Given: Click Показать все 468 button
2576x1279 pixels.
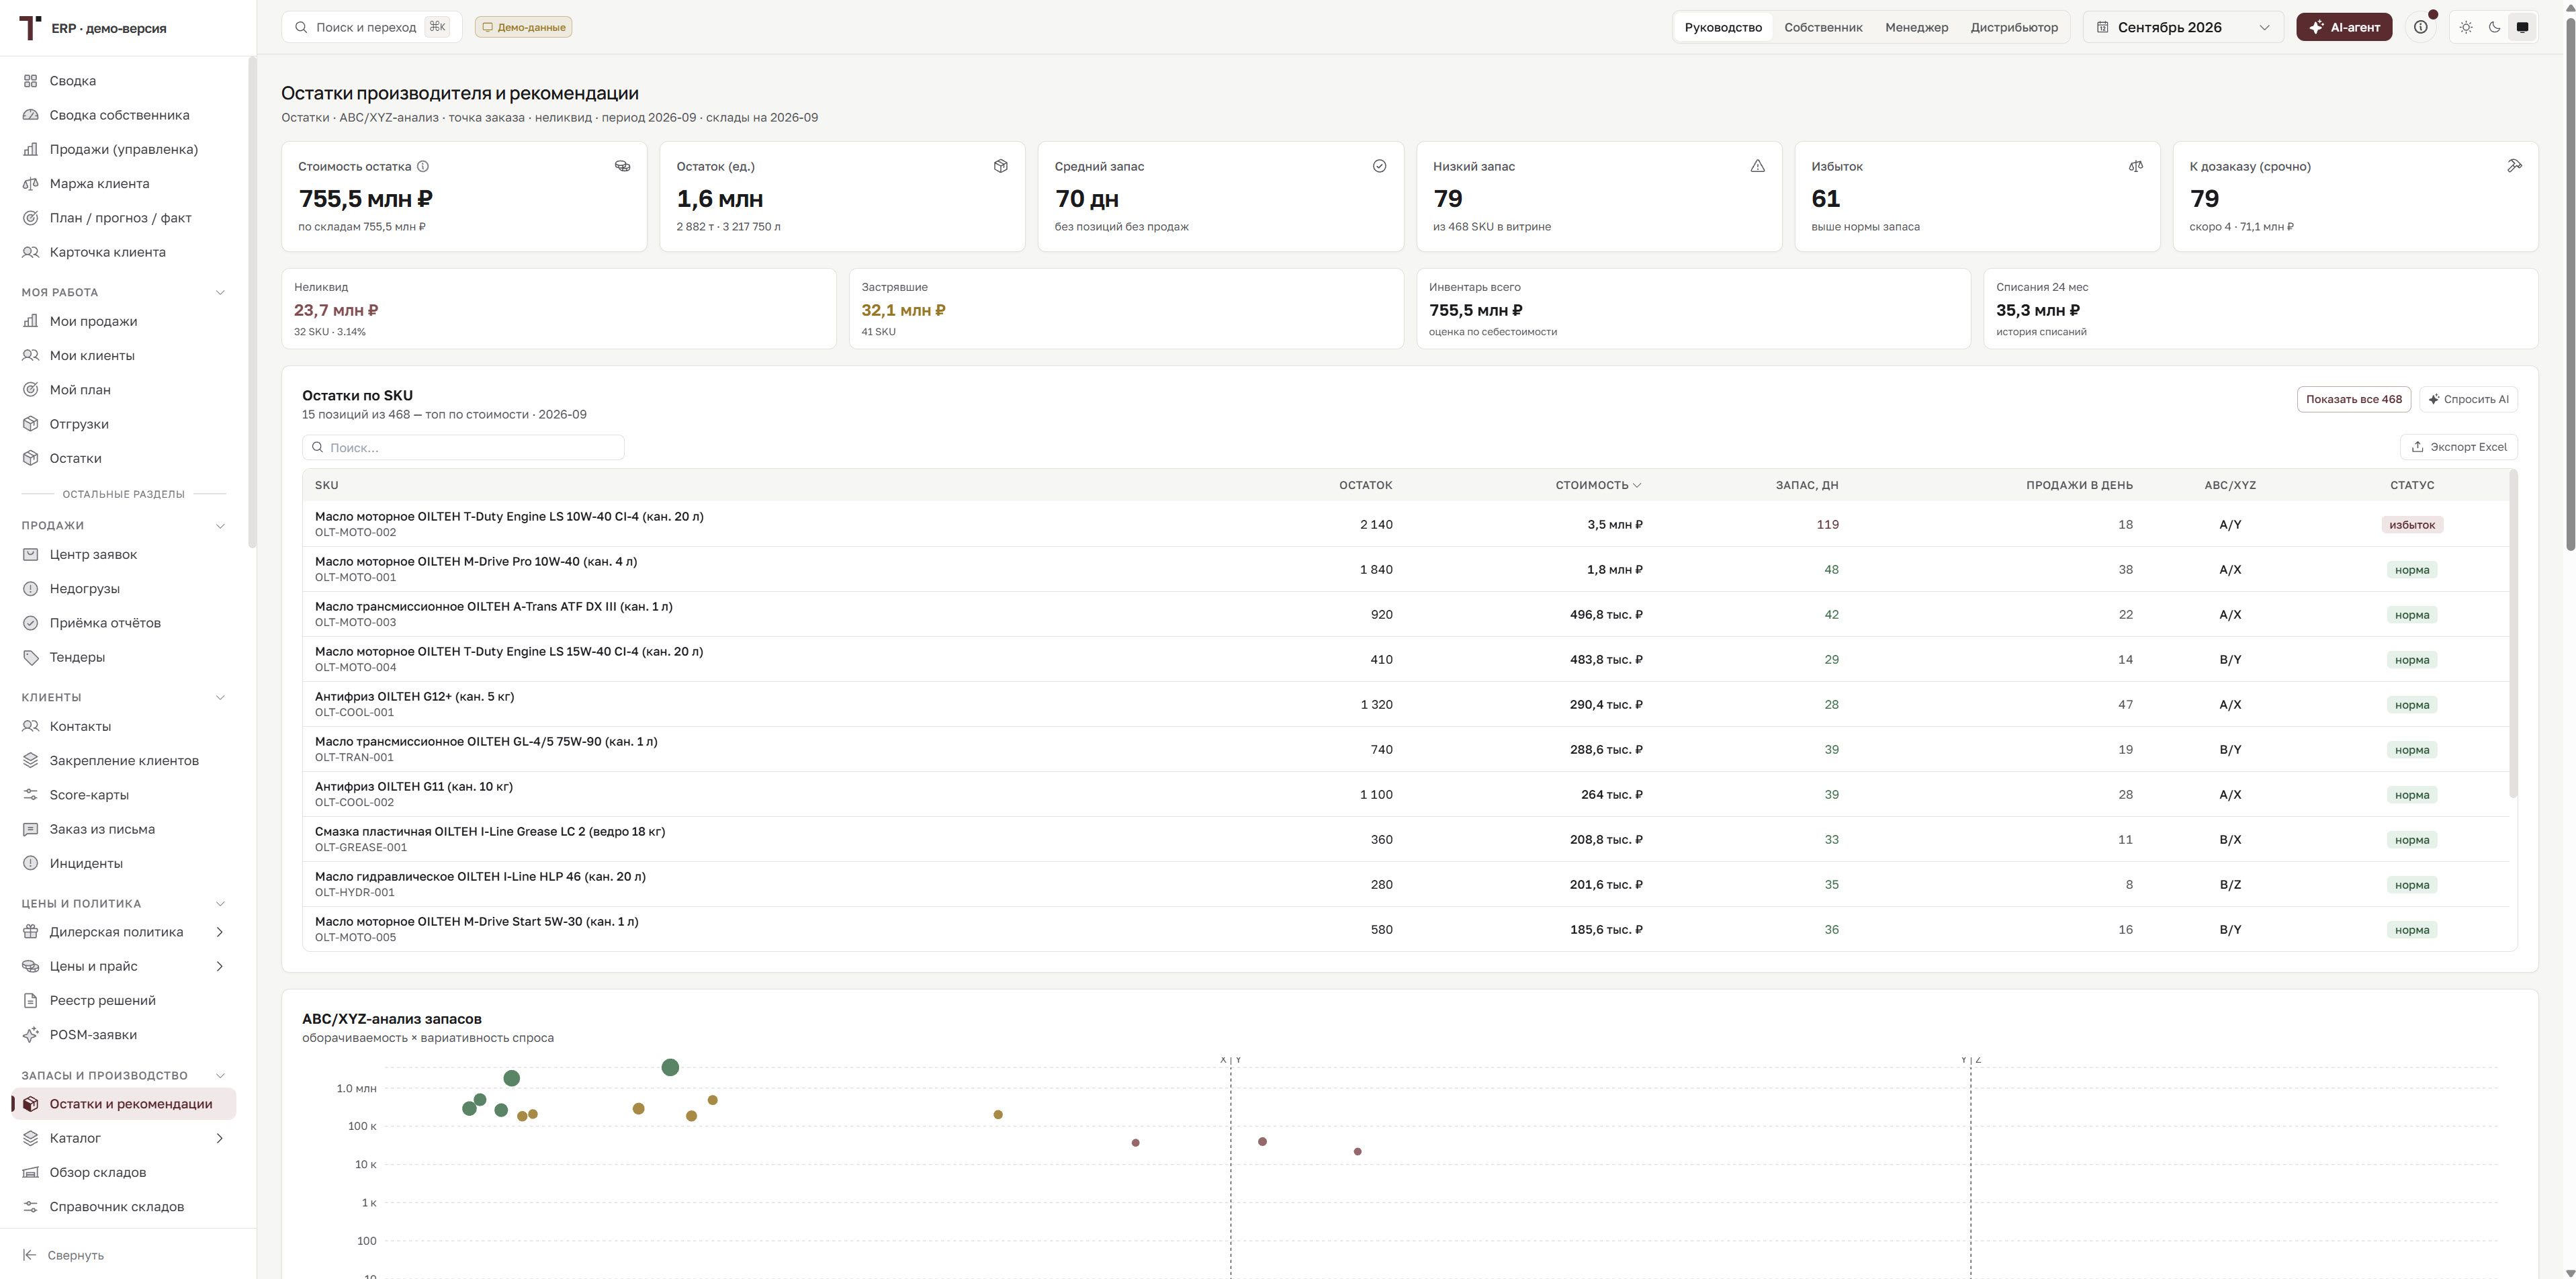Looking at the screenshot, I should click(2353, 399).
